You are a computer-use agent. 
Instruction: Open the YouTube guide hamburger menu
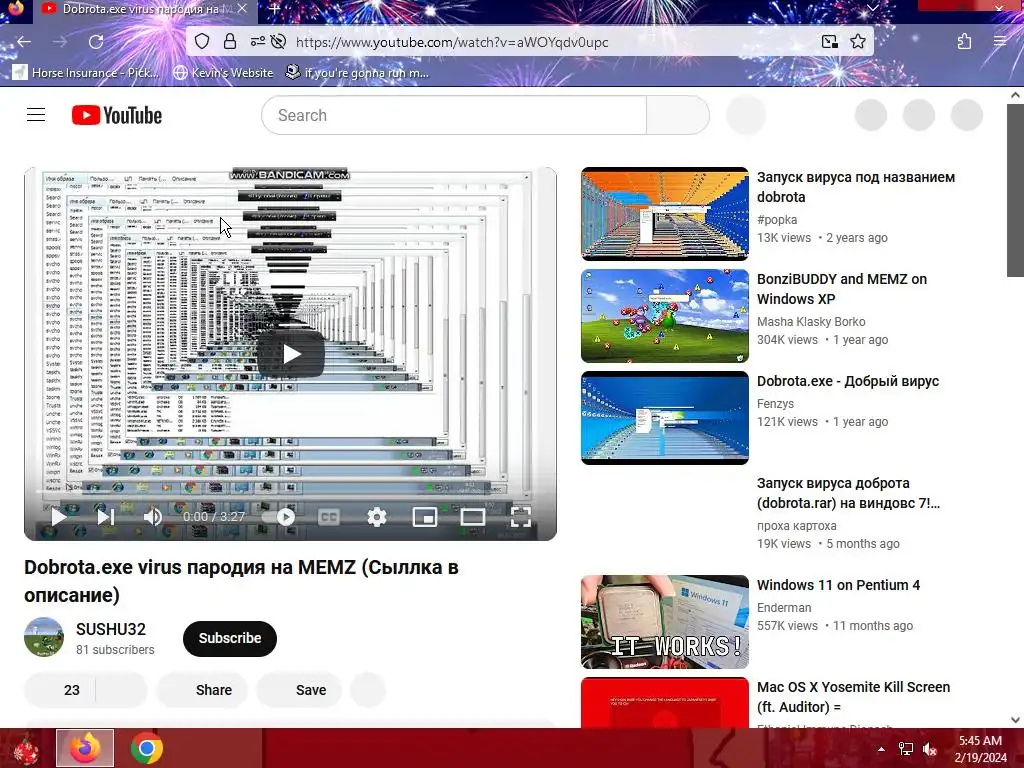point(36,115)
